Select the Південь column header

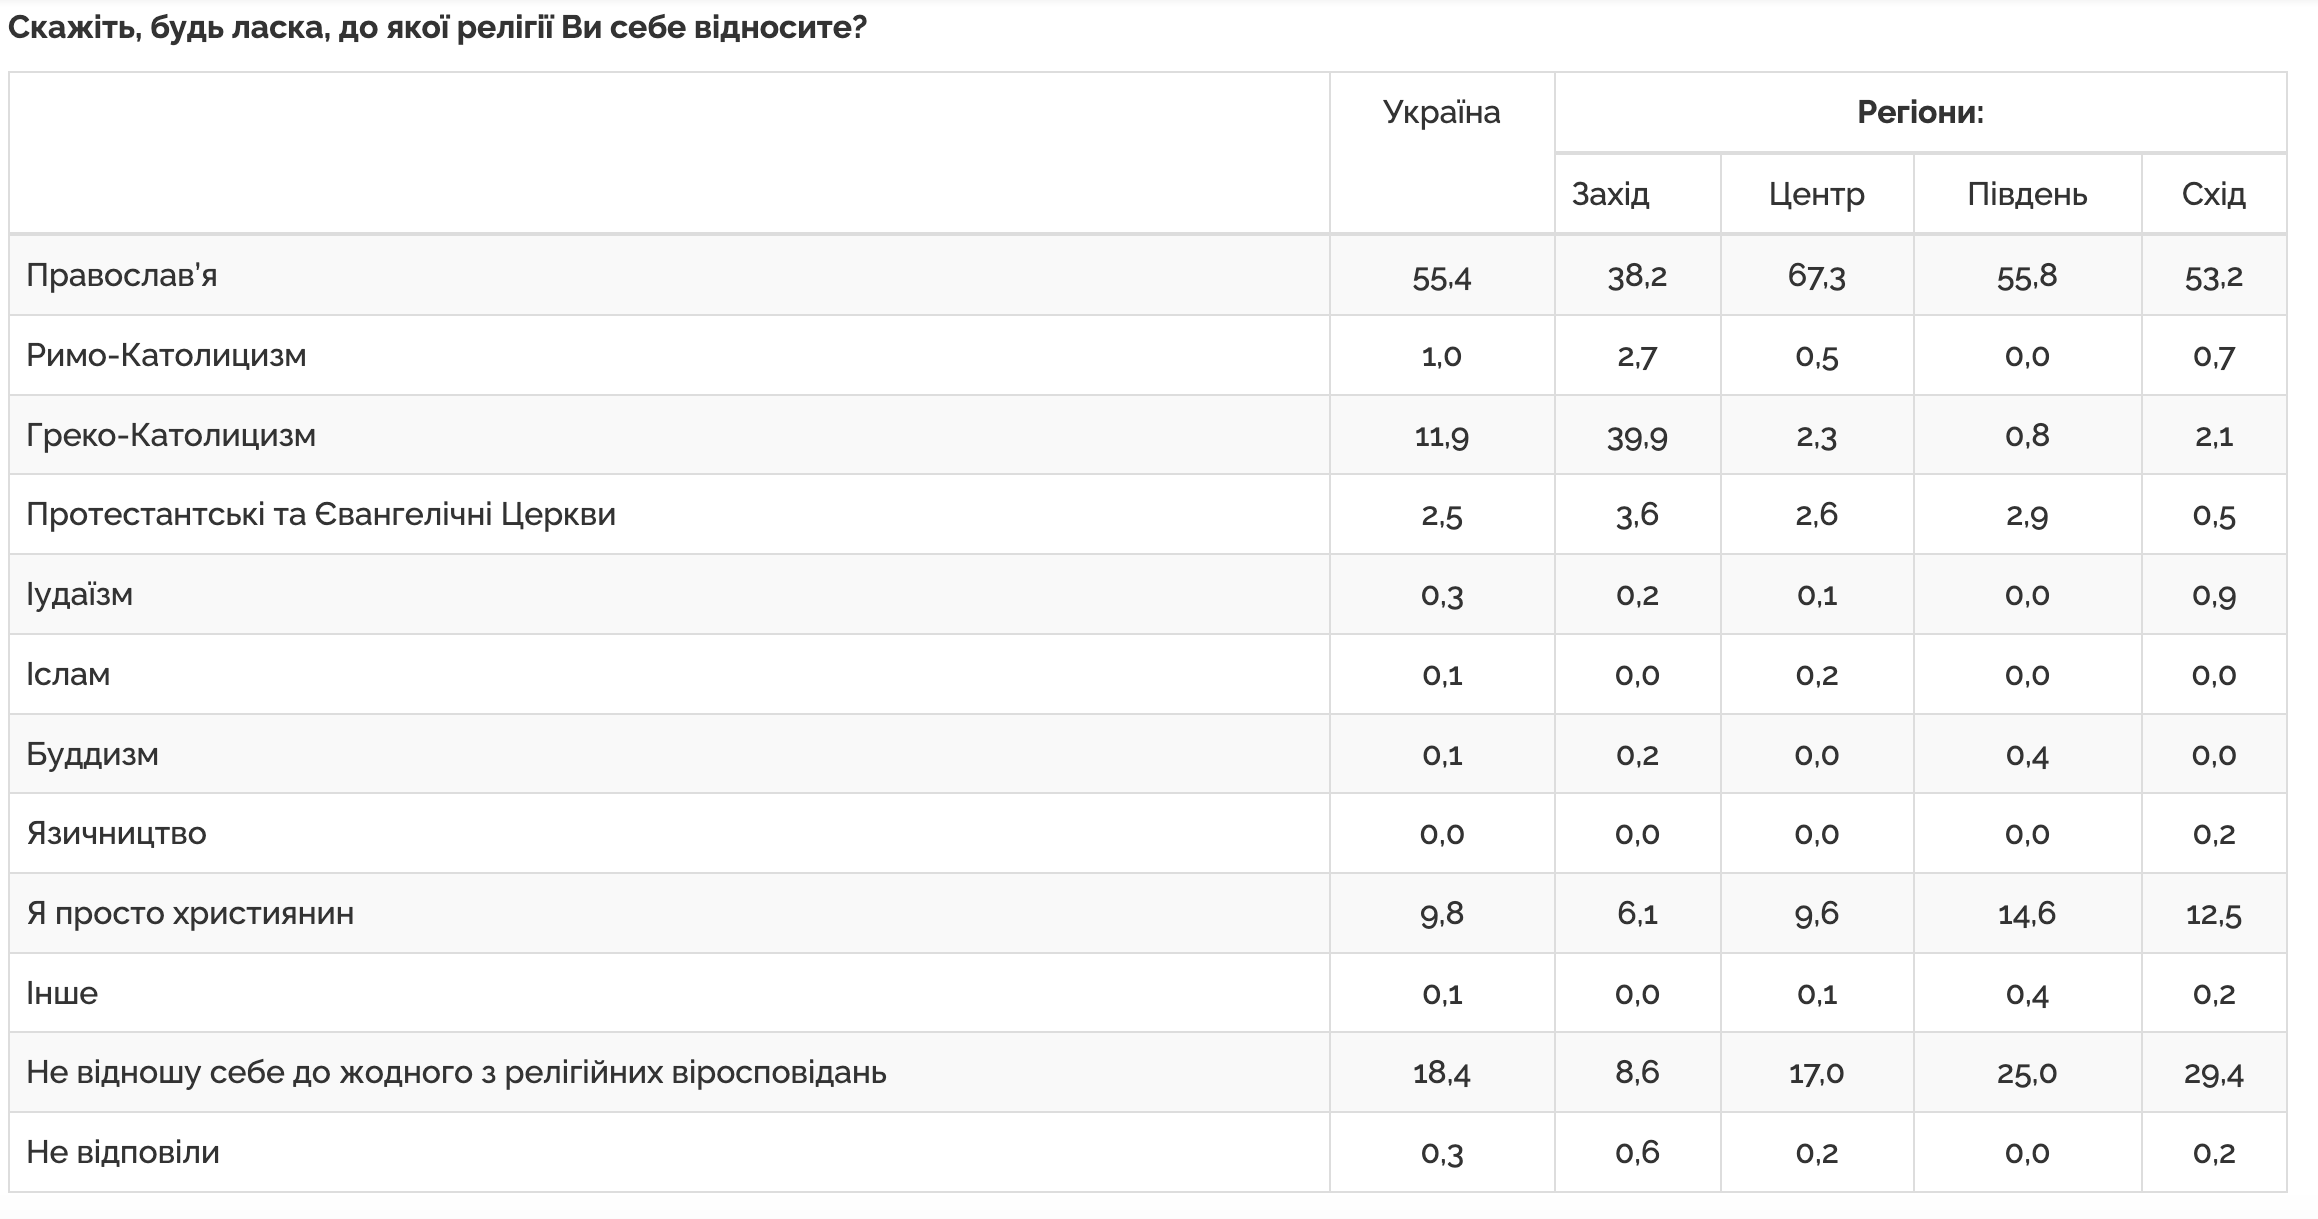(x=2027, y=193)
